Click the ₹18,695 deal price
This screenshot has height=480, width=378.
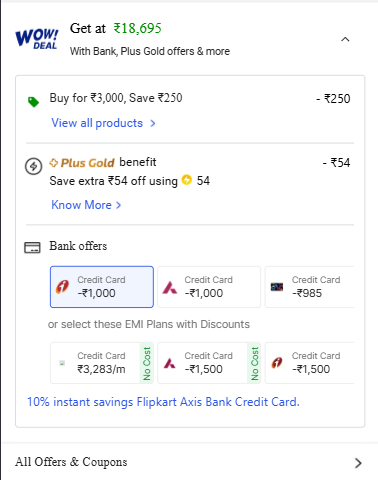coord(137,28)
